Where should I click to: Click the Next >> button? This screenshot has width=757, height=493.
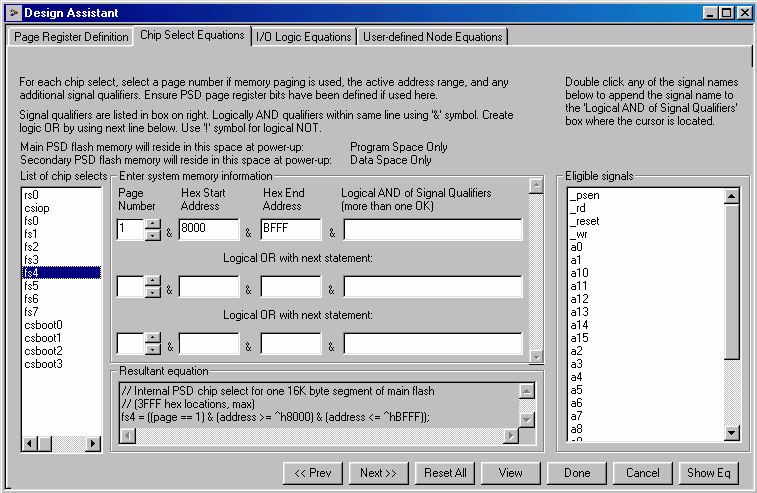coord(378,472)
